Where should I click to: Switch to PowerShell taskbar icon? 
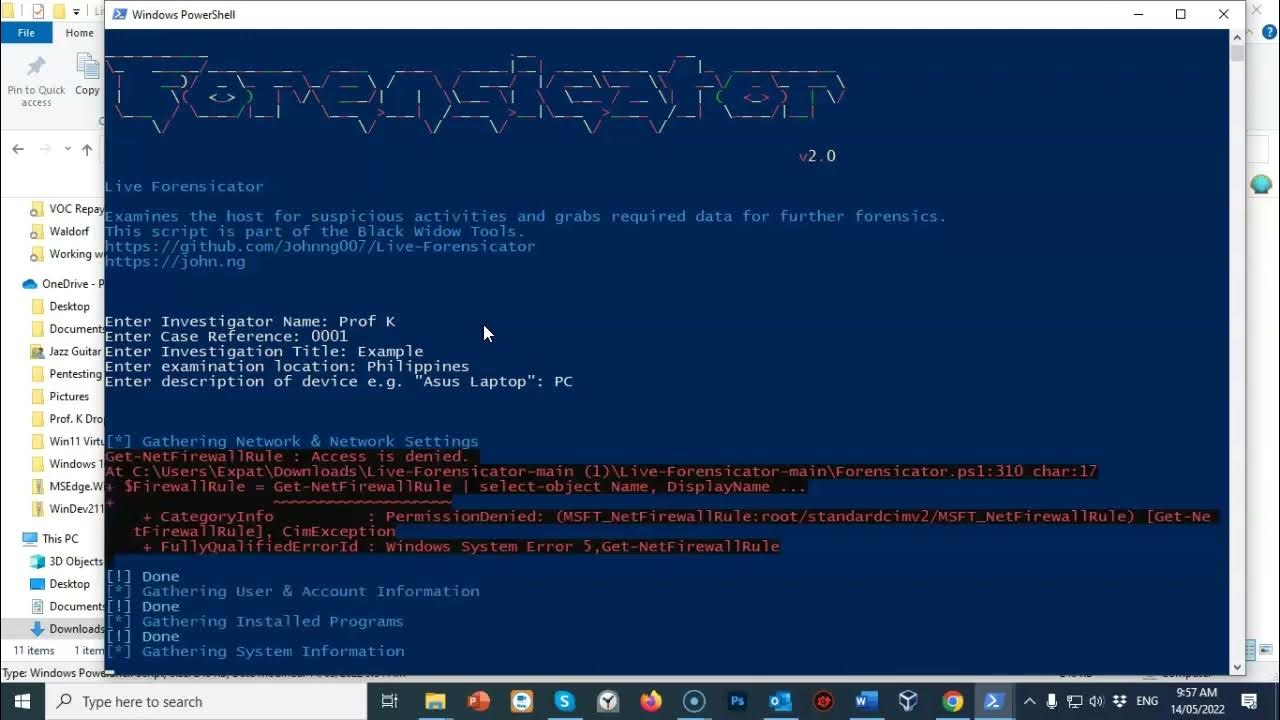(x=994, y=701)
